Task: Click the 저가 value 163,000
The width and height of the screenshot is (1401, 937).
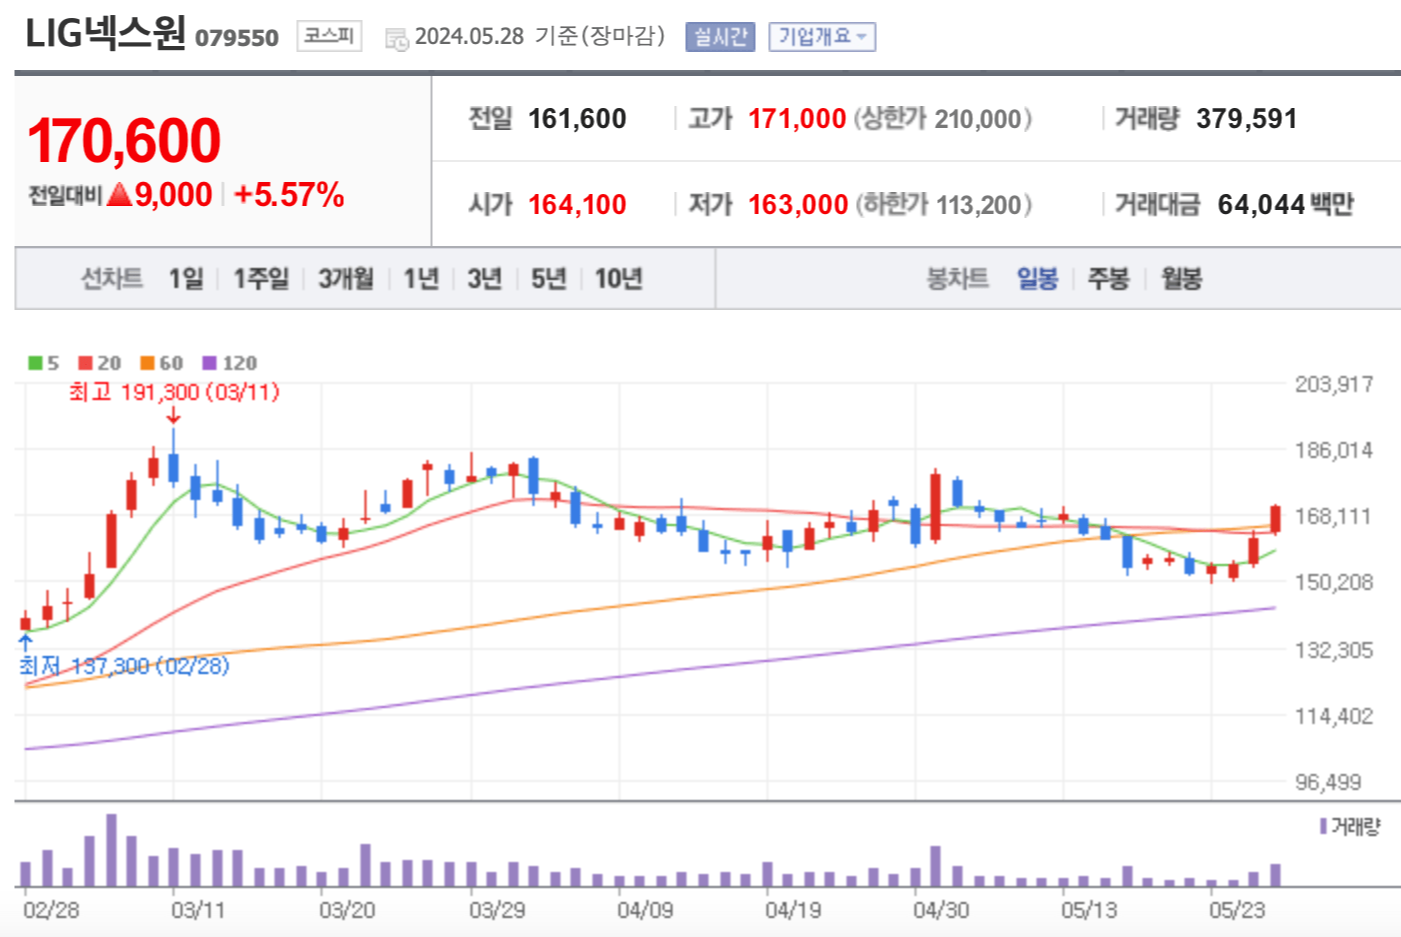Action: [x=798, y=205]
